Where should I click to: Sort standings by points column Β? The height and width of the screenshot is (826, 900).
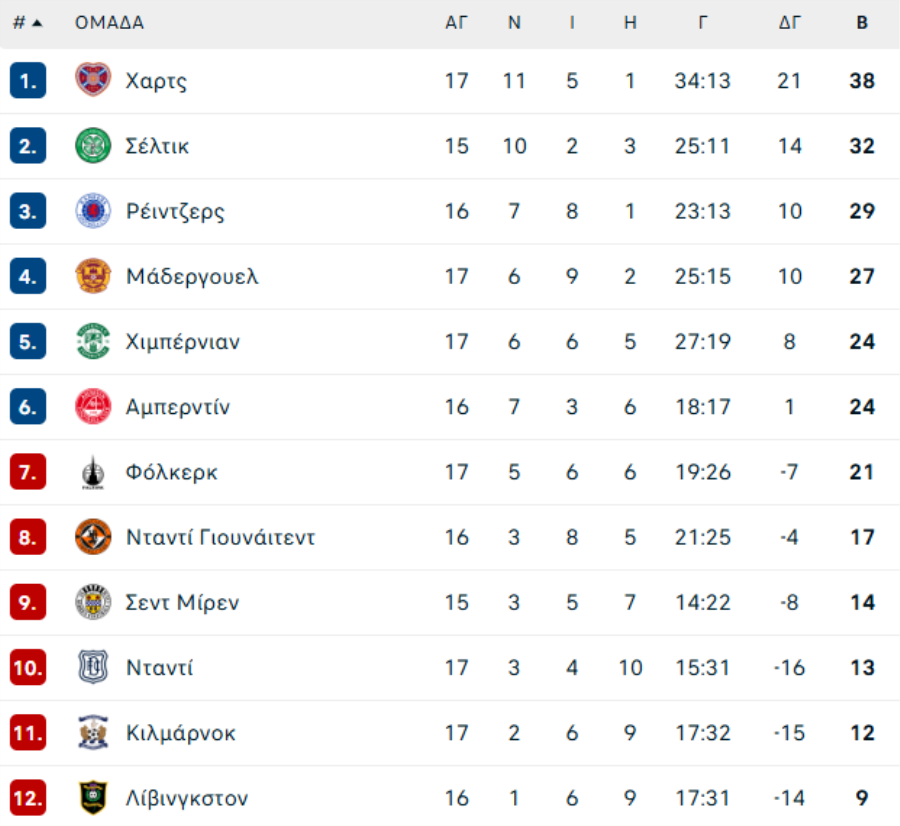click(861, 23)
